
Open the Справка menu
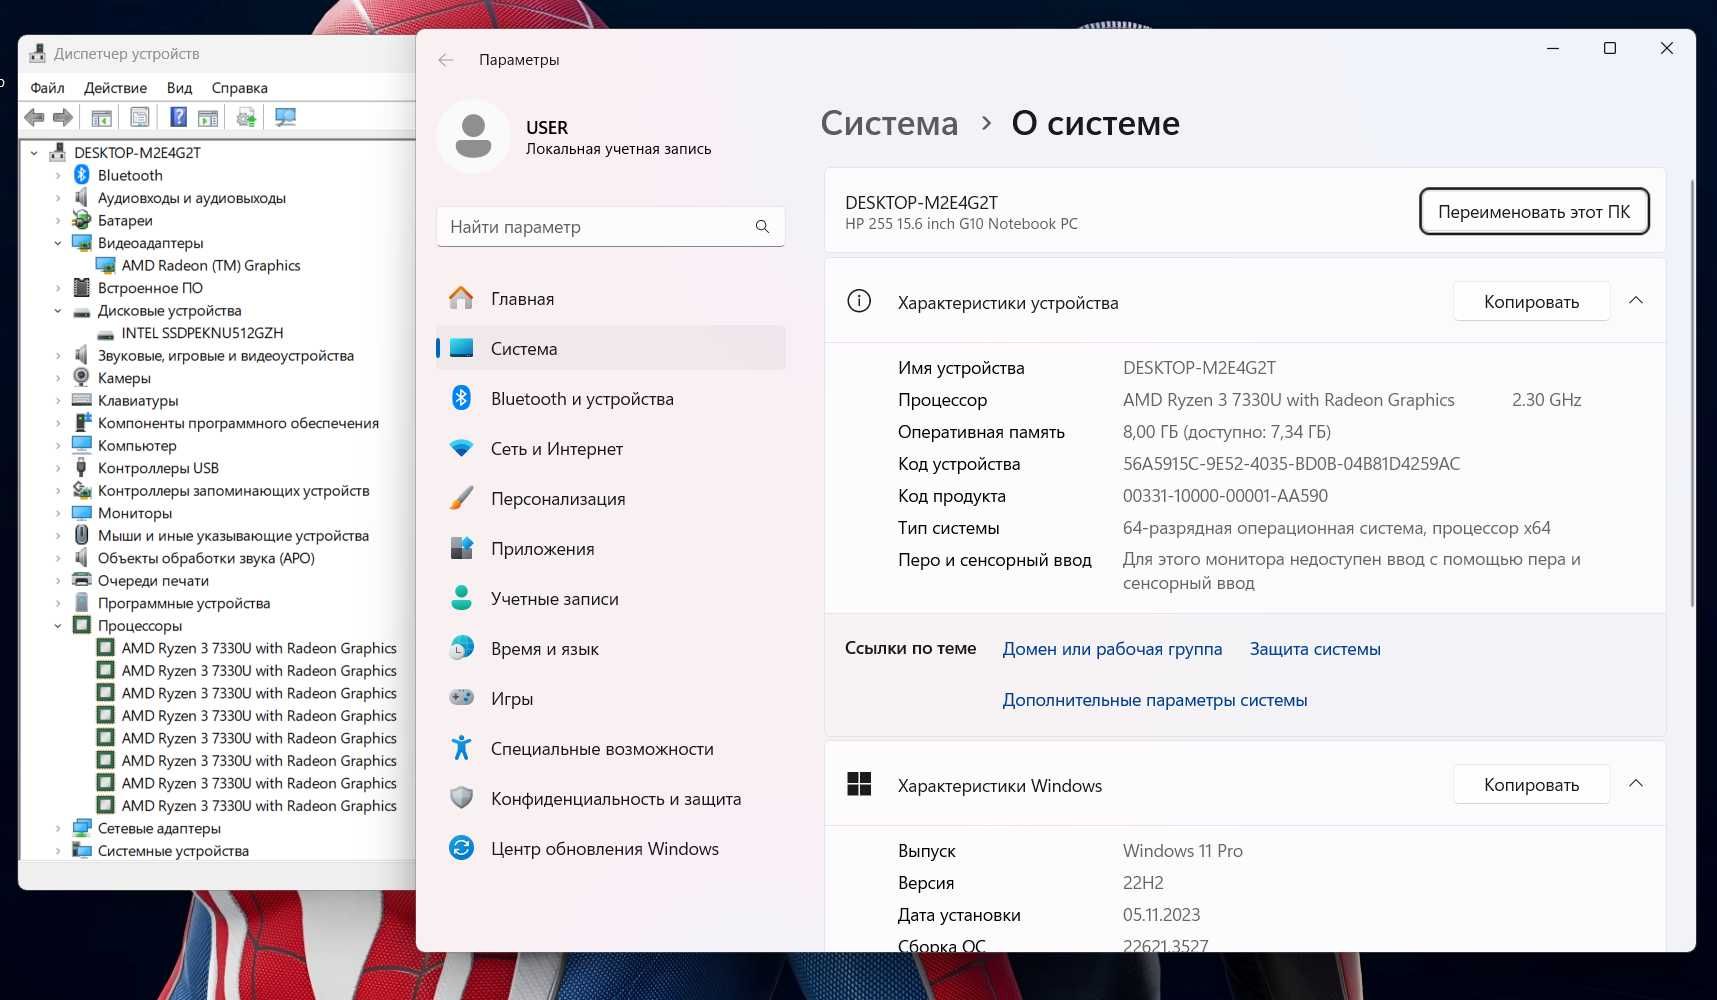tap(239, 88)
